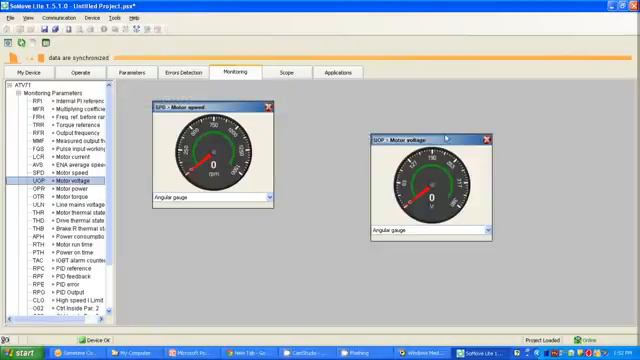640x360 pixels.
Task: Click the Save As icon beside Save
Action: point(55,29)
